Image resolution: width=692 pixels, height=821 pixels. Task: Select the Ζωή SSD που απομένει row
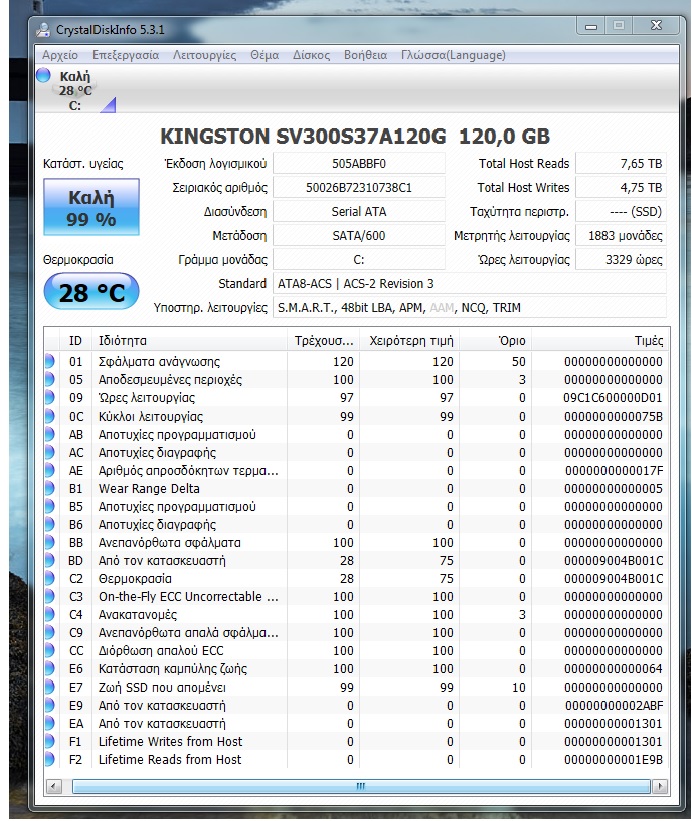click(x=356, y=687)
